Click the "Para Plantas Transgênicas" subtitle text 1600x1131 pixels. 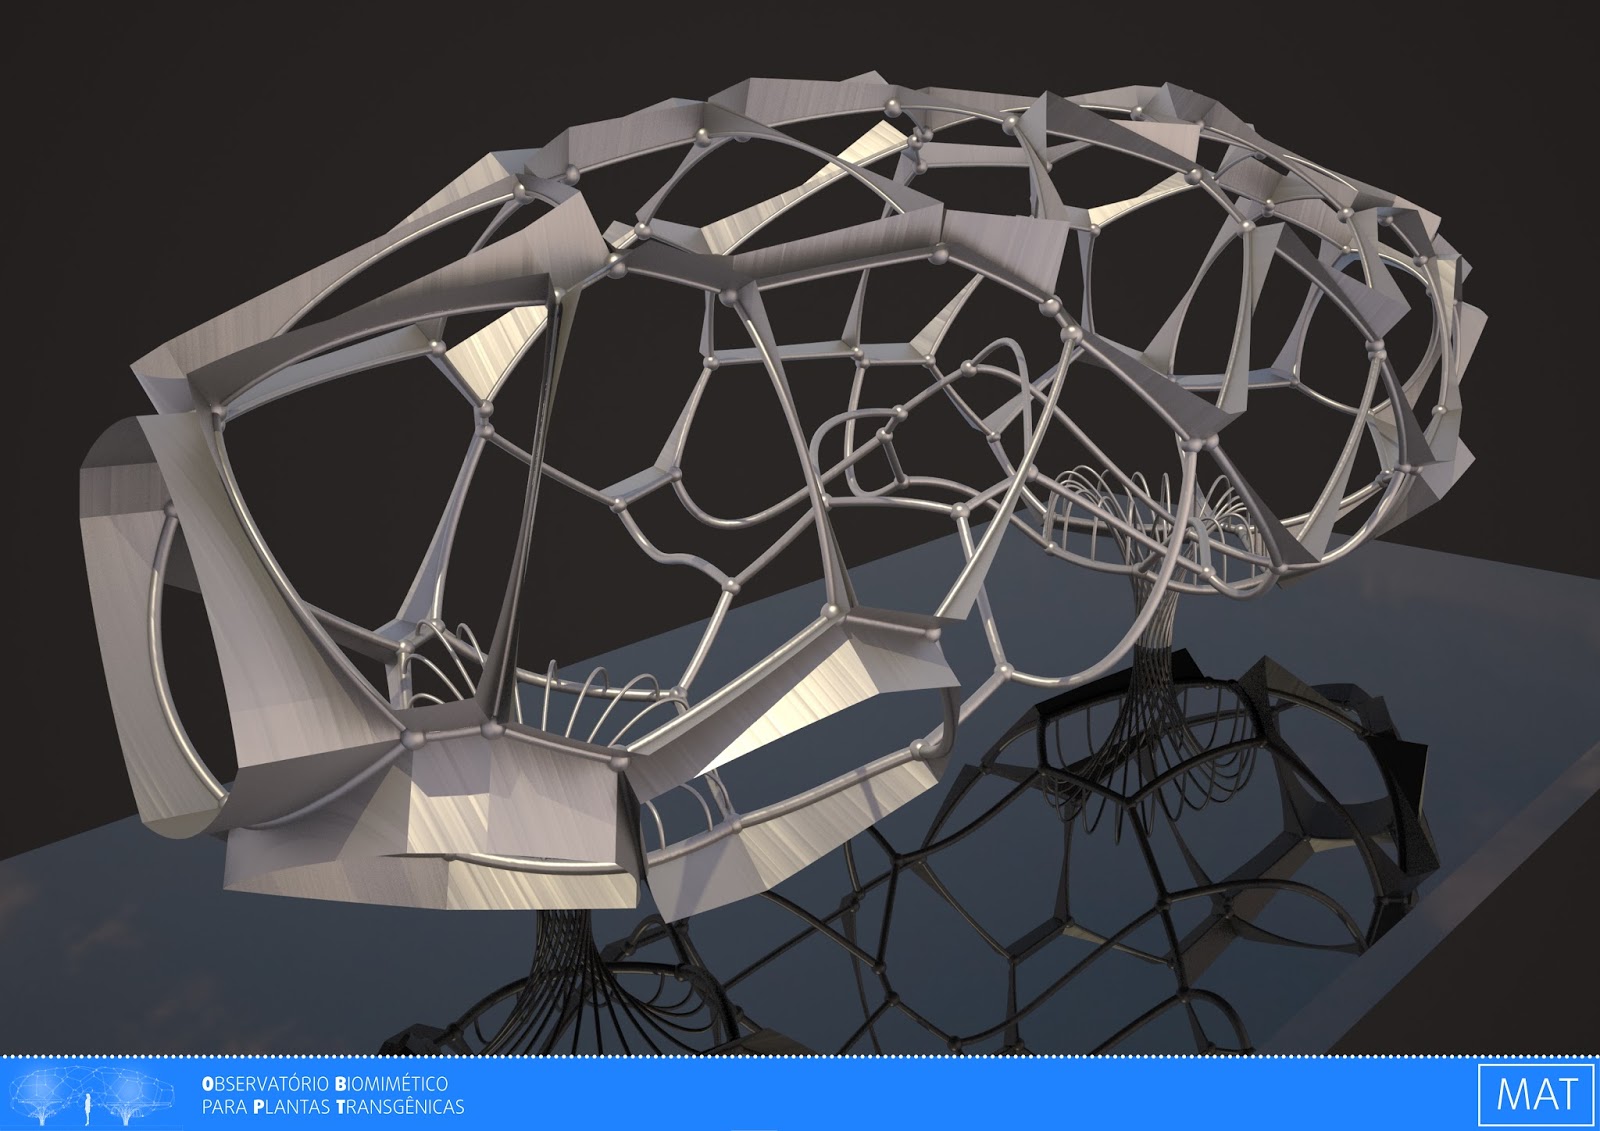[333, 1107]
